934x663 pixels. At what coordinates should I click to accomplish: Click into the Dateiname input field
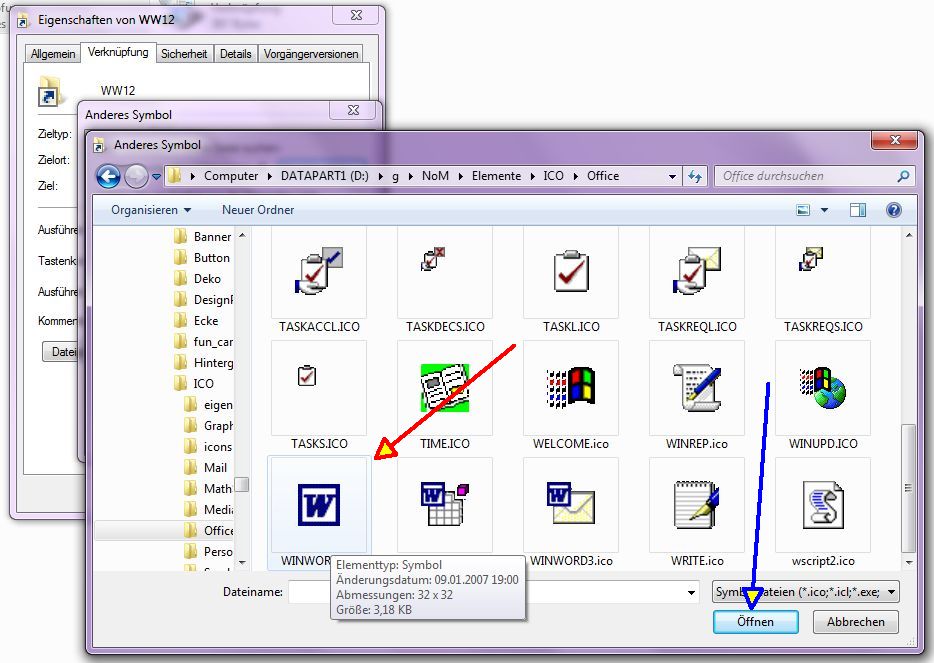[x=494, y=592]
